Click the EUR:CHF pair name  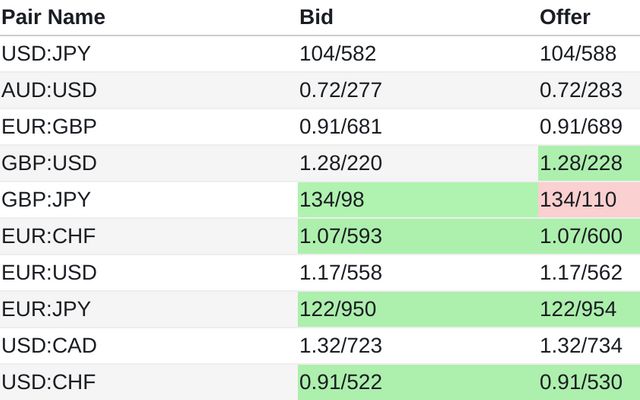49,236
